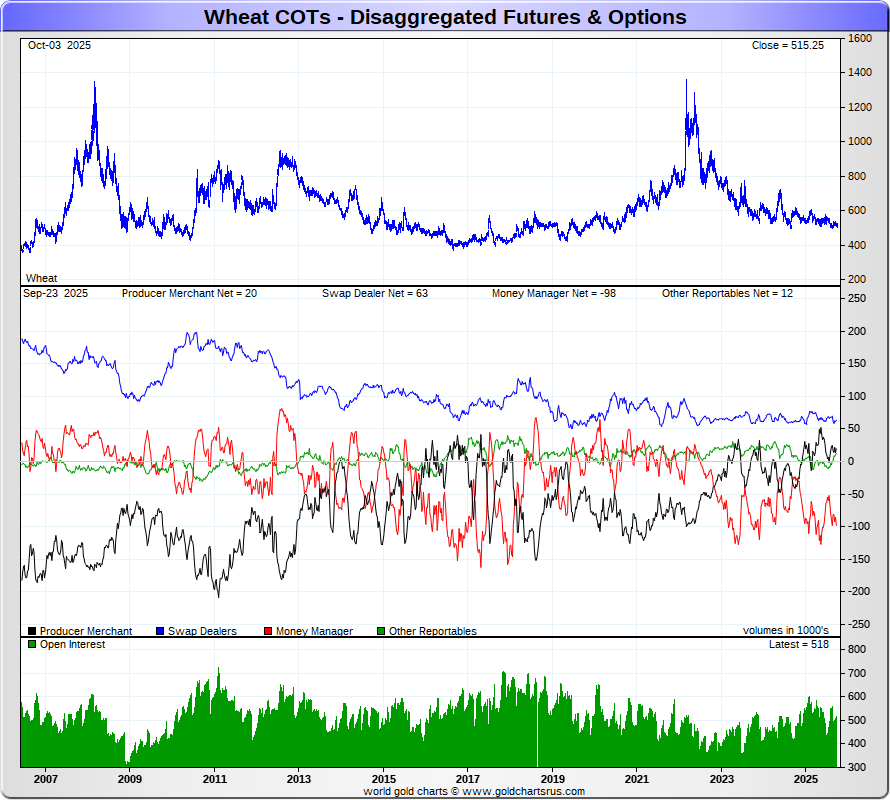Click the 'Money Manager' legend label

tap(314, 631)
